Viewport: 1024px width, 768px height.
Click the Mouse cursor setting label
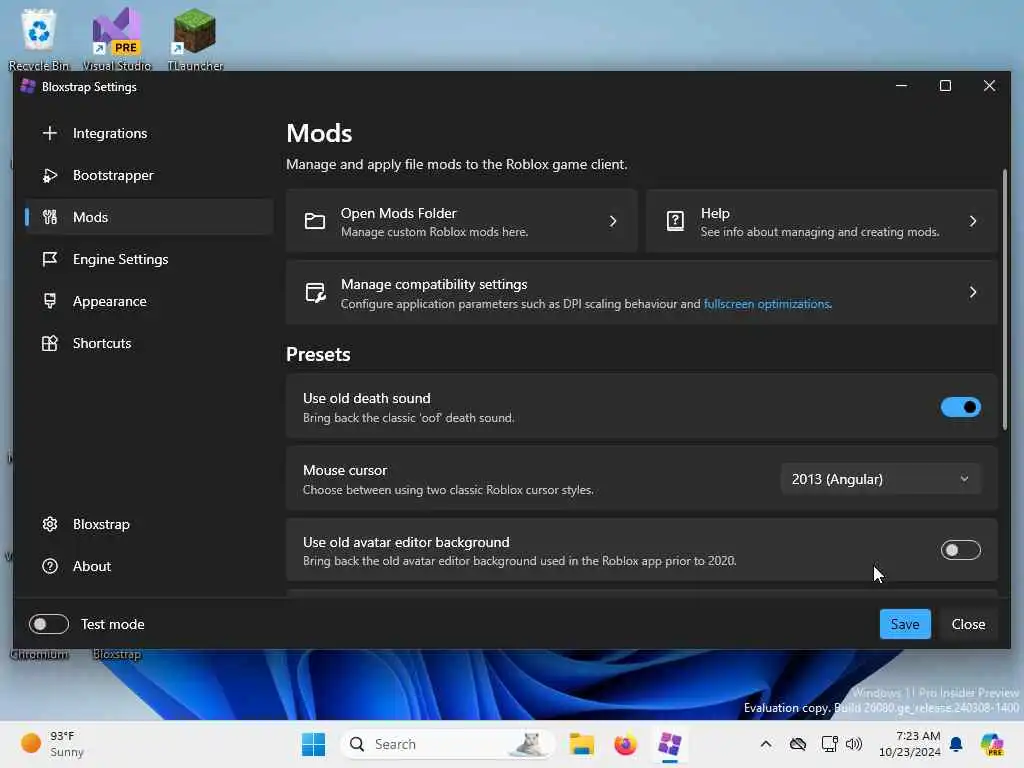point(345,470)
